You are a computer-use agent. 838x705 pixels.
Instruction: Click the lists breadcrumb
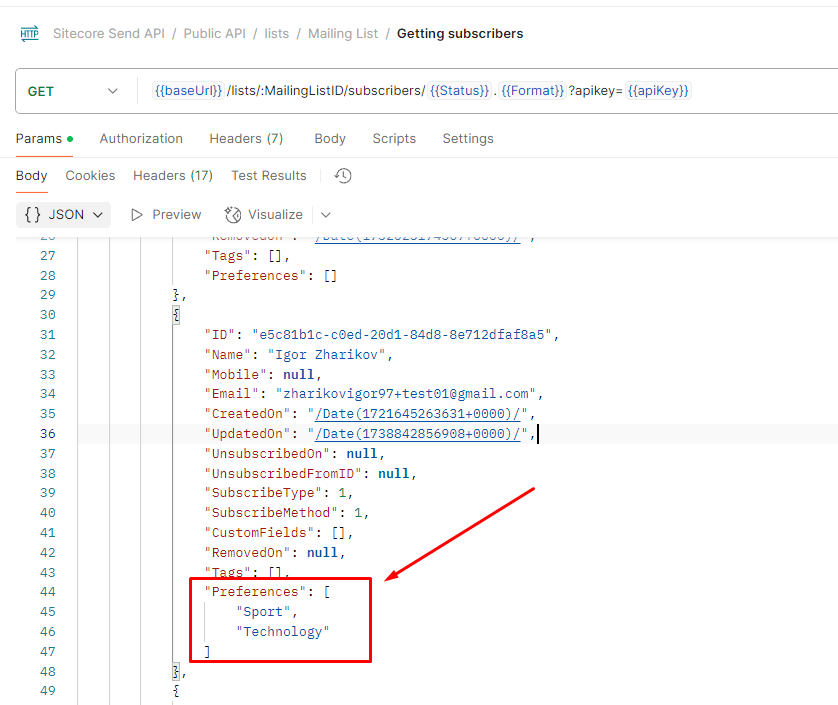coord(276,34)
